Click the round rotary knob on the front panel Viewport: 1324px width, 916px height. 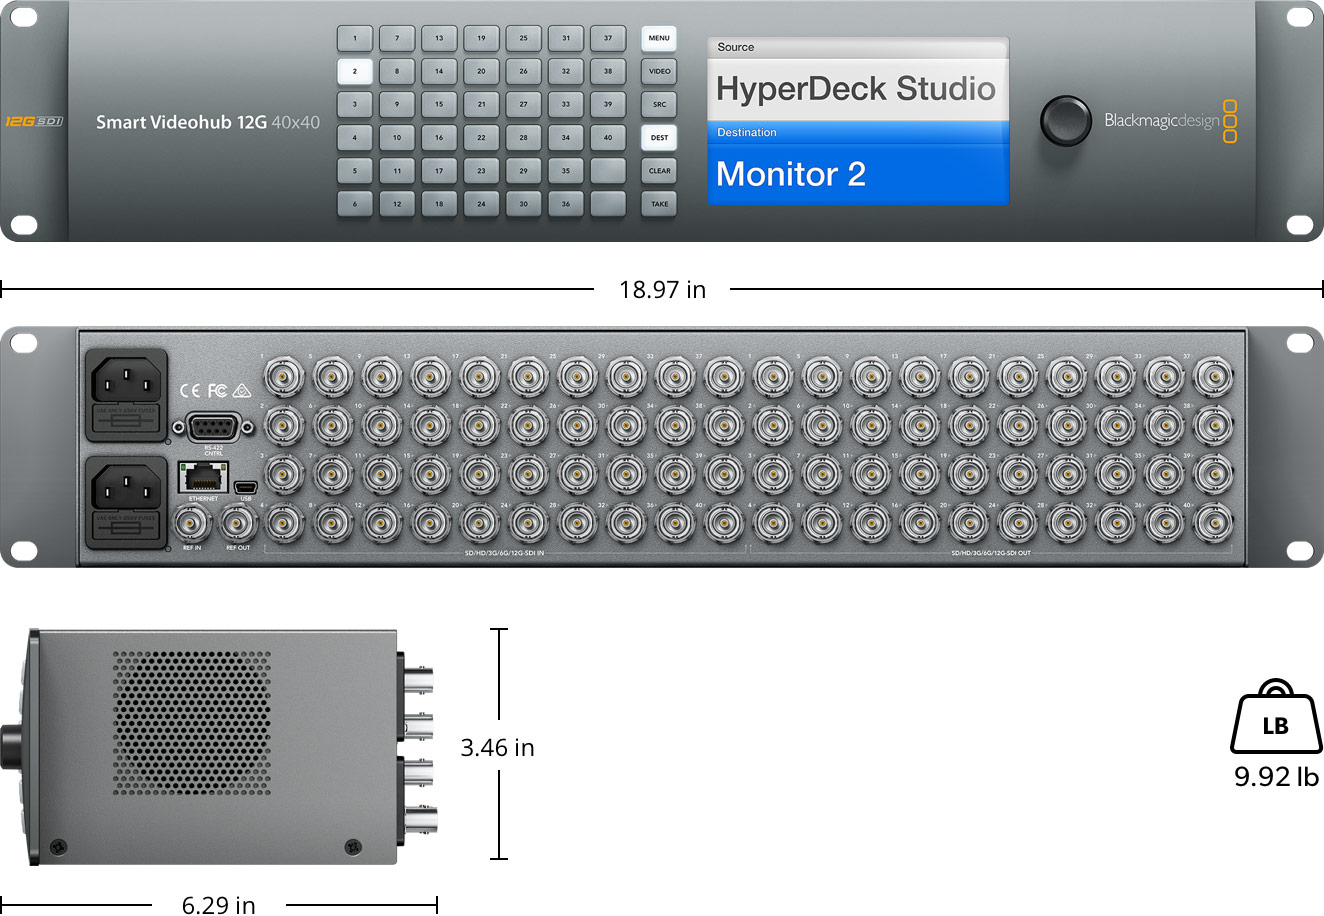tap(1065, 121)
